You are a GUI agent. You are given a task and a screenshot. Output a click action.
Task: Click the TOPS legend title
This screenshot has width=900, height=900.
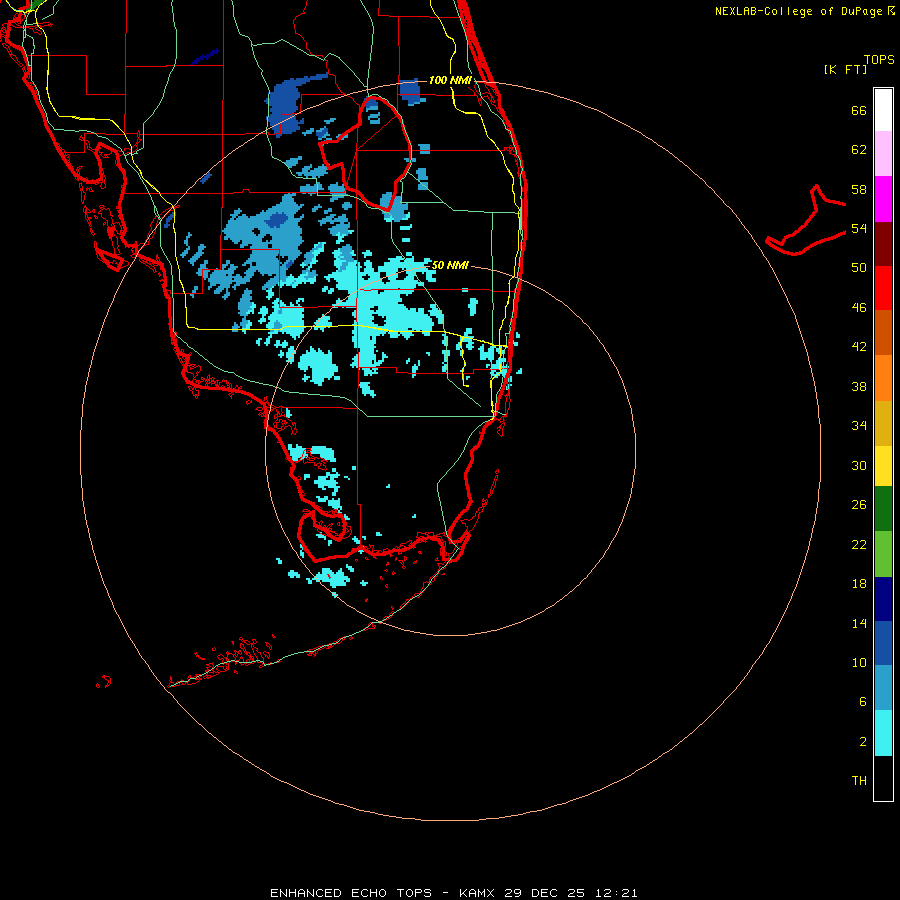click(x=879, y=59)
